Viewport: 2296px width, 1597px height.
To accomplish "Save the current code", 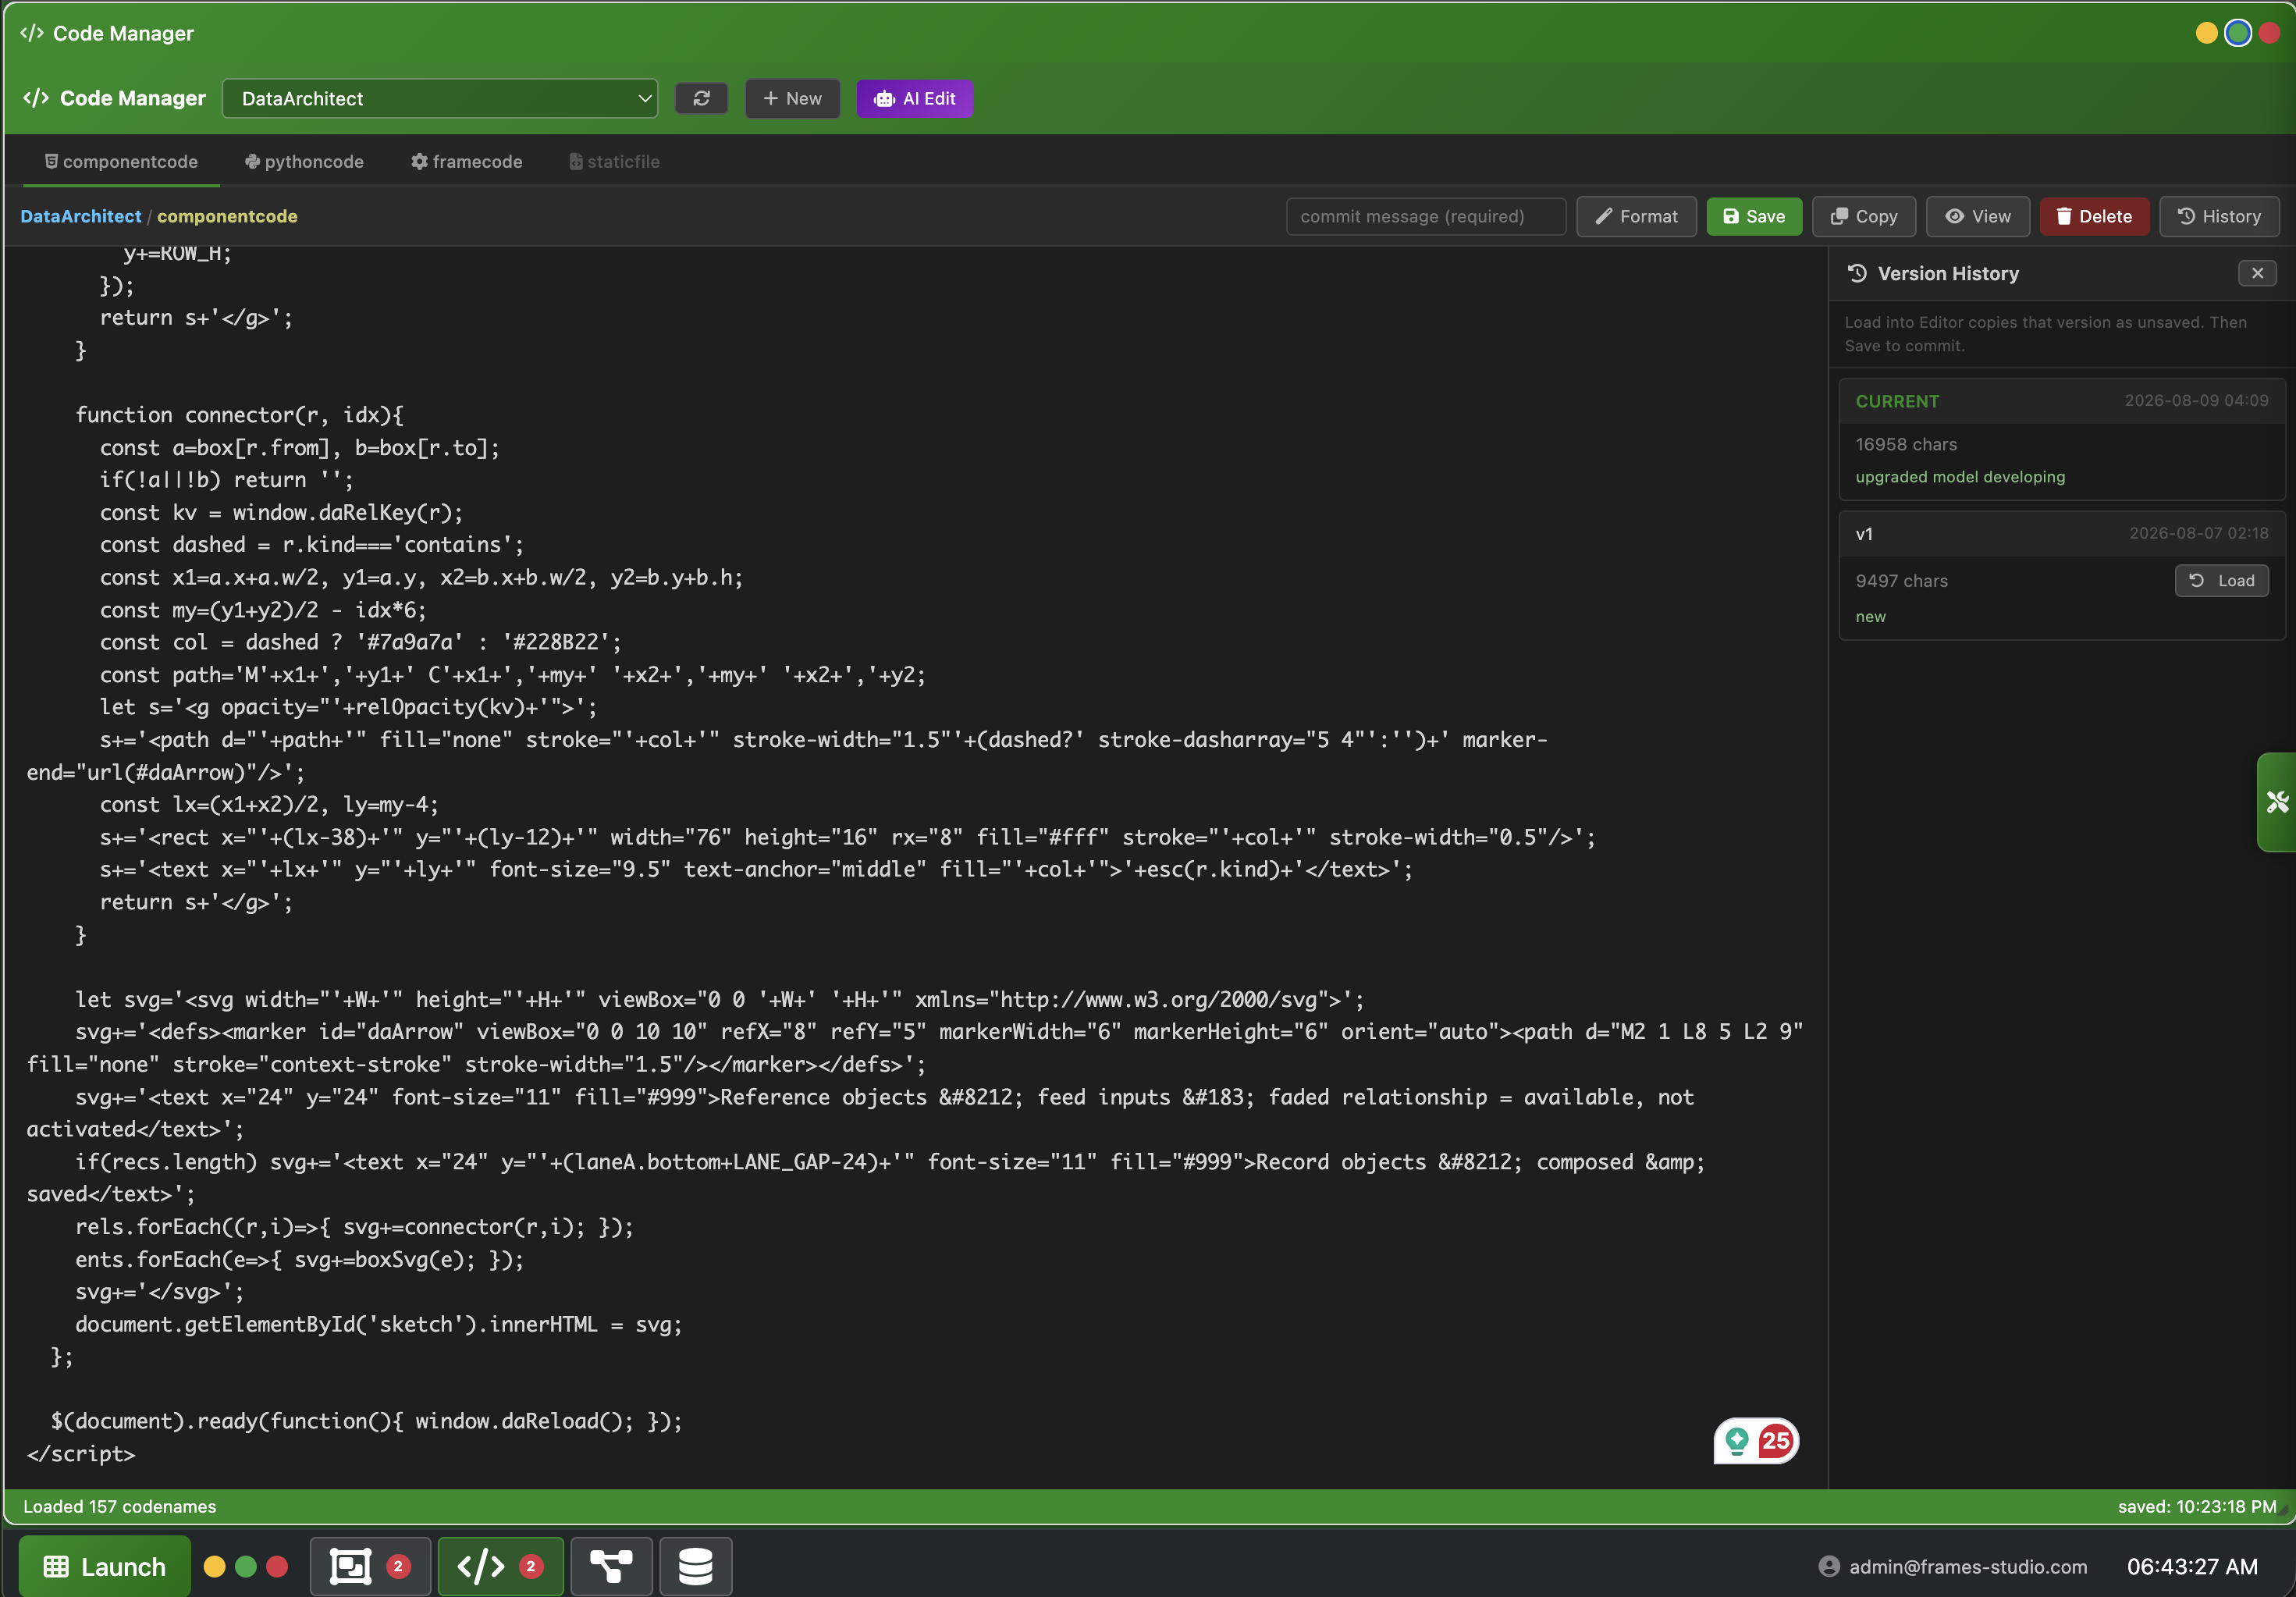I will point(1754,216).
